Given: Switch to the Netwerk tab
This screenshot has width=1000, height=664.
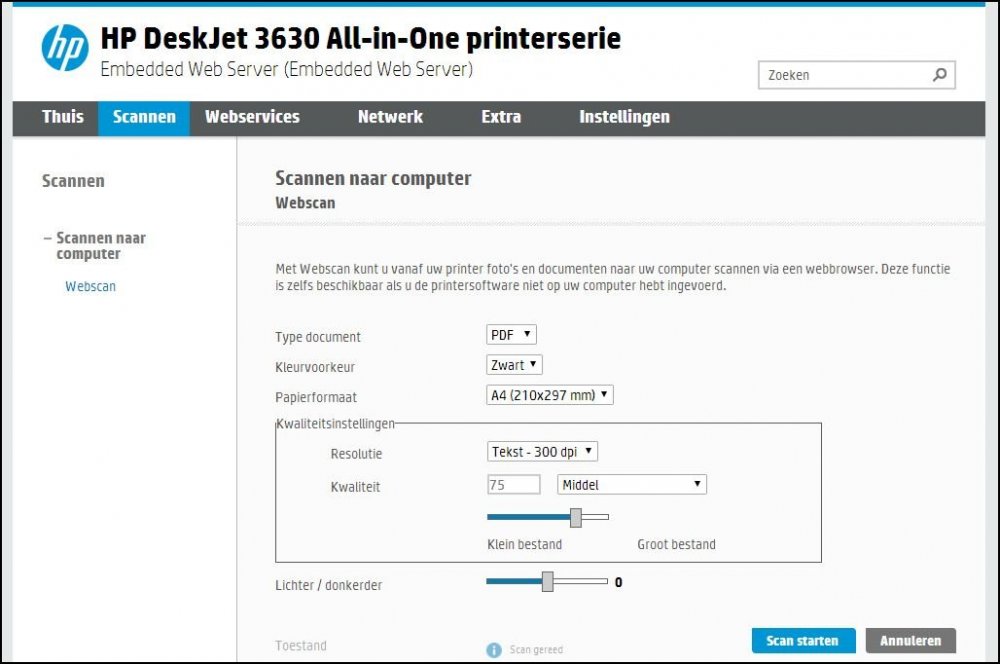Looking at the screenshot, I should tap(389, 117).
